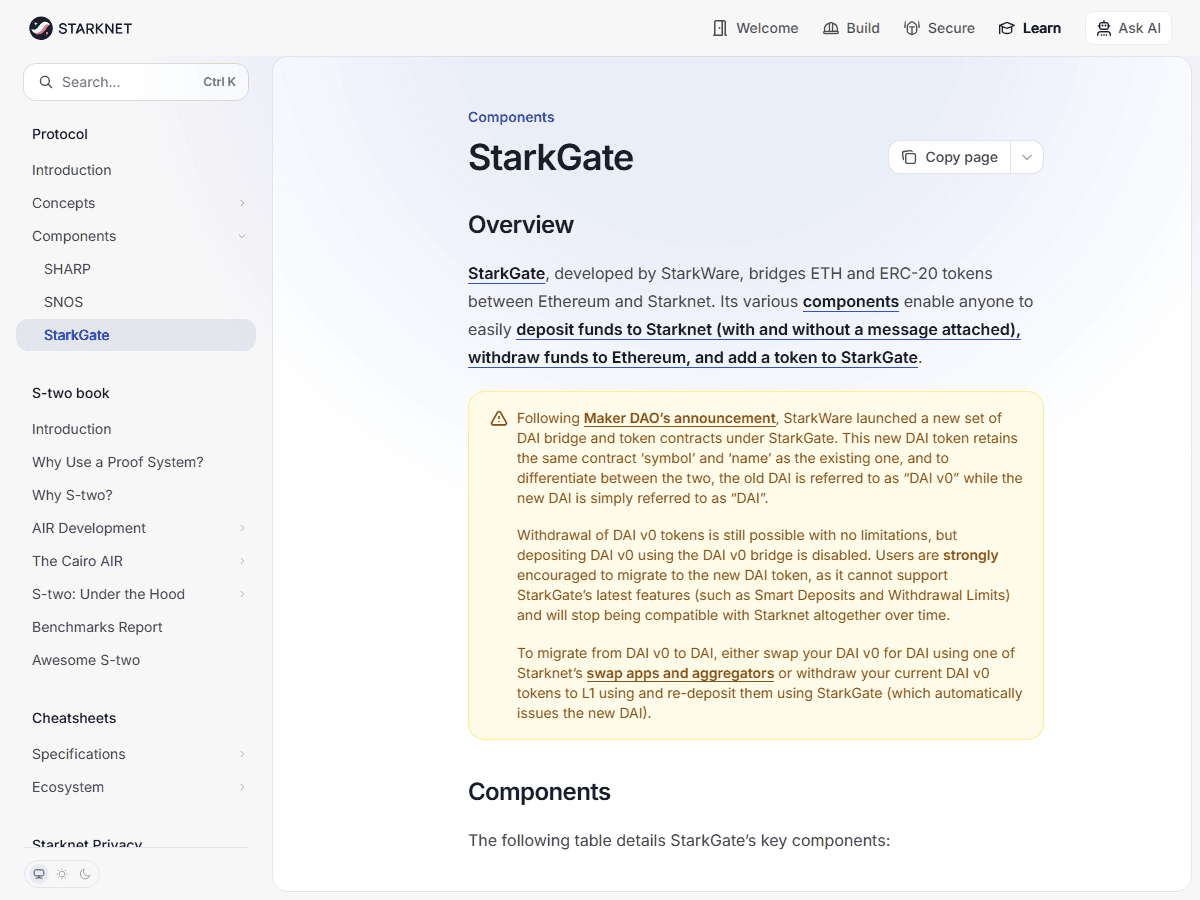Expand the Concepts section chevron

click(x=242, y=203)
